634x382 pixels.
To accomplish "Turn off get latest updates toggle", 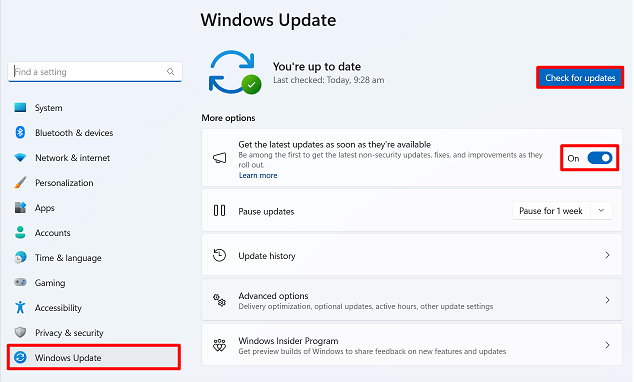I will click(x=600, y=158).
